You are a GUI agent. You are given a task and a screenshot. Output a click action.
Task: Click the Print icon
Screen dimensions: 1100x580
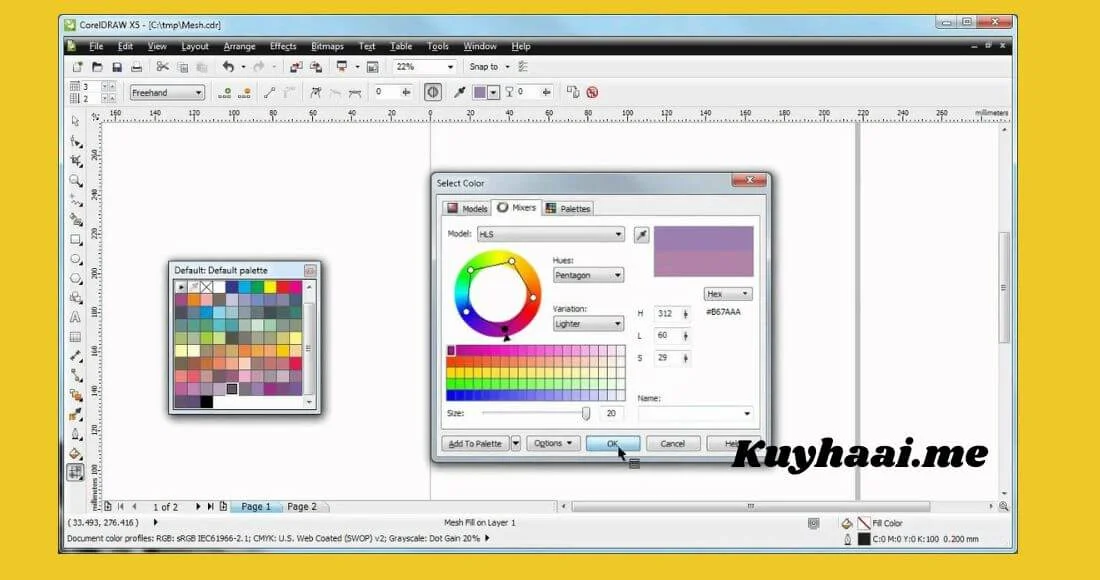tap(137, 67)
